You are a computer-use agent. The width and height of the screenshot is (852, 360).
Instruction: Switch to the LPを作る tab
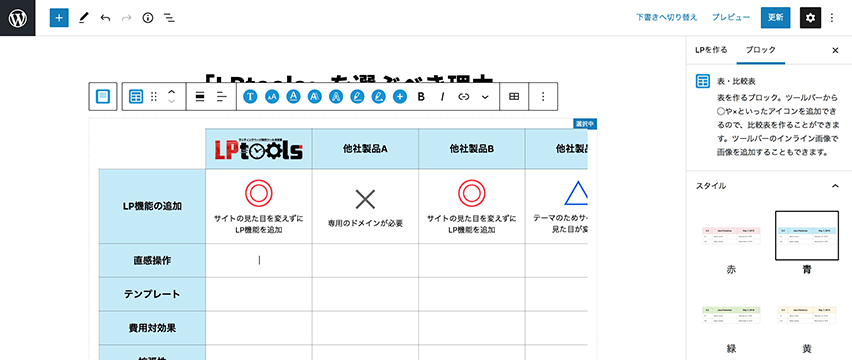(x=711, y=50)
